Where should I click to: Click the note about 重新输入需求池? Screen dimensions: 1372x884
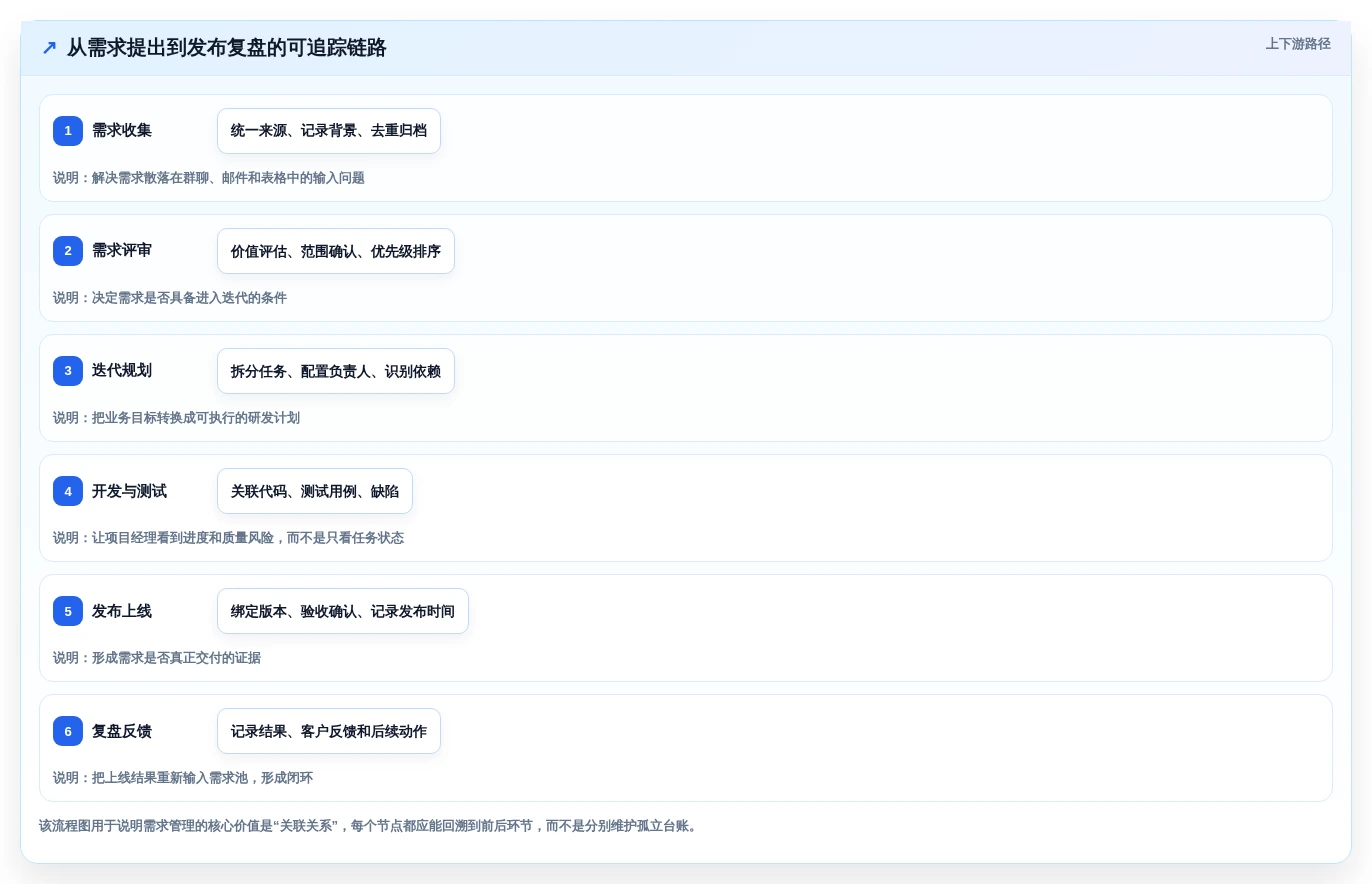(183, 778)
